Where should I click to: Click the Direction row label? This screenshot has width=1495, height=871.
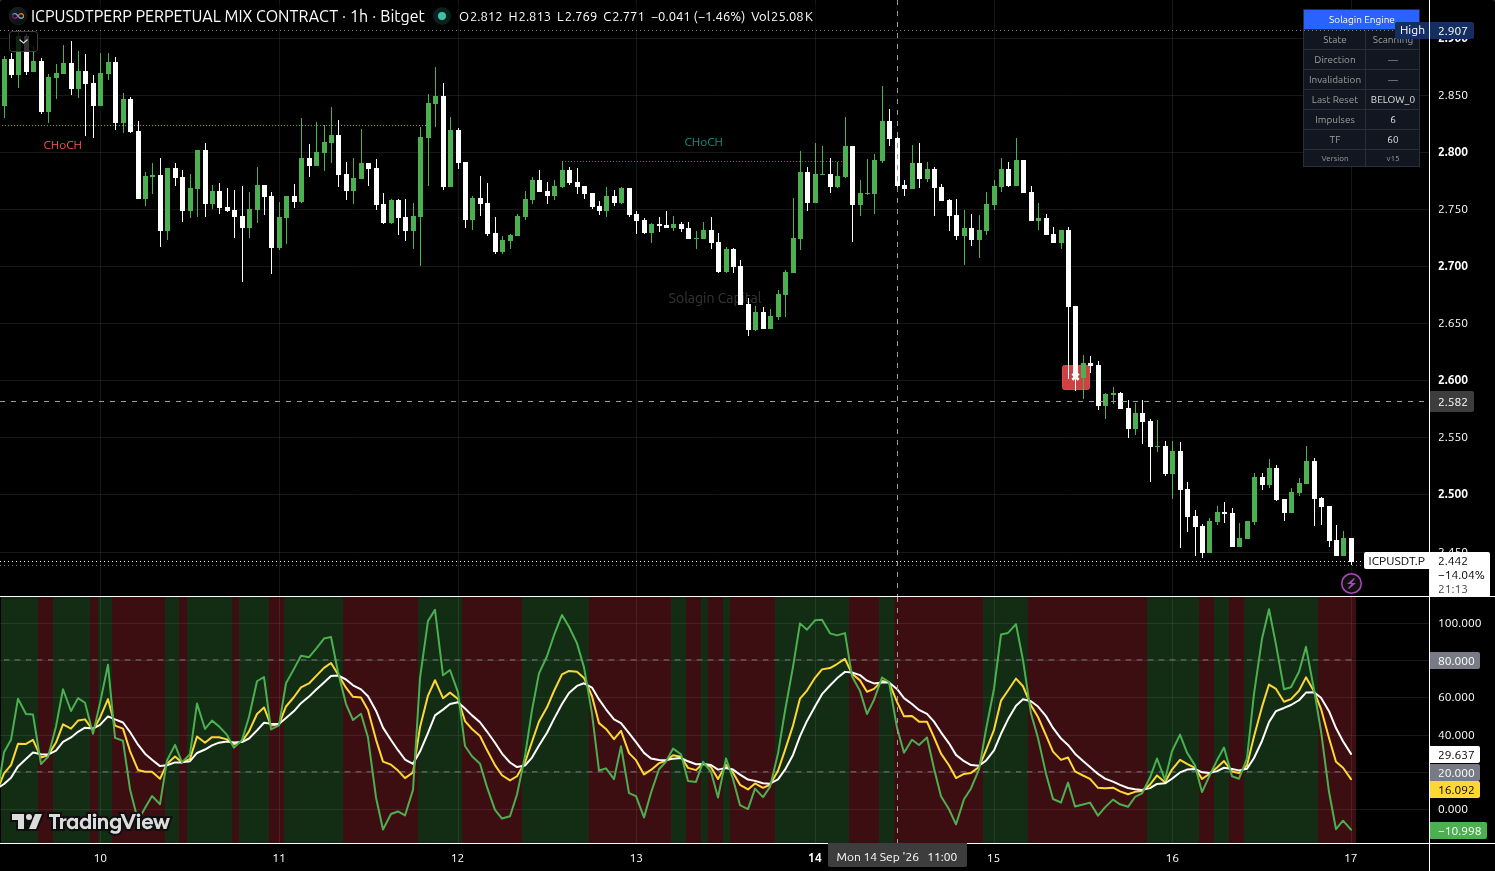point(1335,60)
